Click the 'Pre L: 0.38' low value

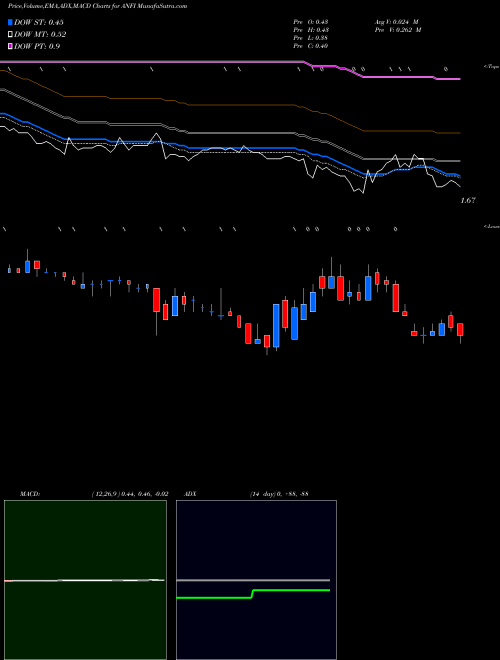(311, 38)
